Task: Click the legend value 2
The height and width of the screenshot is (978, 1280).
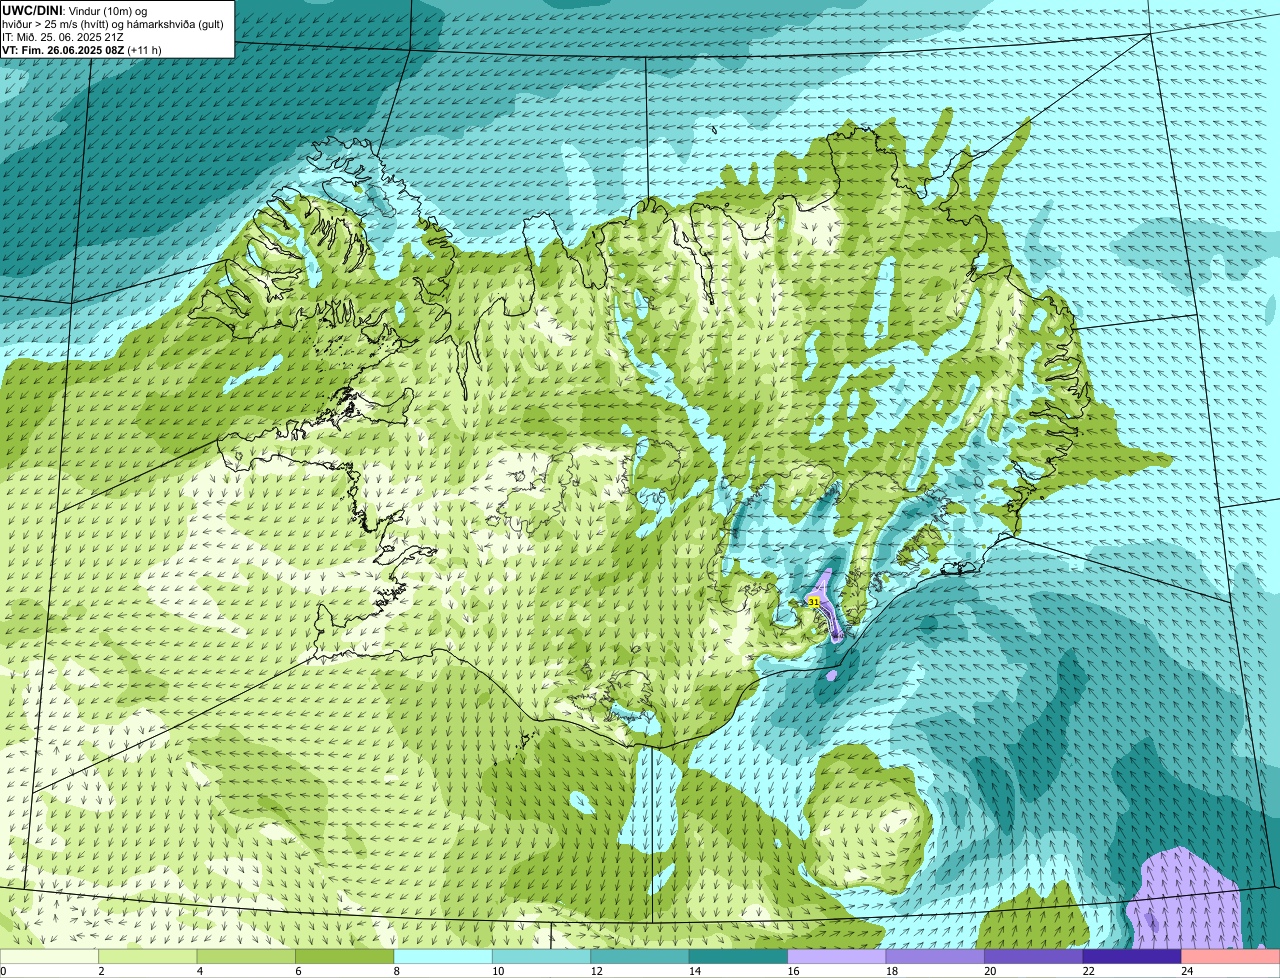Action: coord(102,971)
